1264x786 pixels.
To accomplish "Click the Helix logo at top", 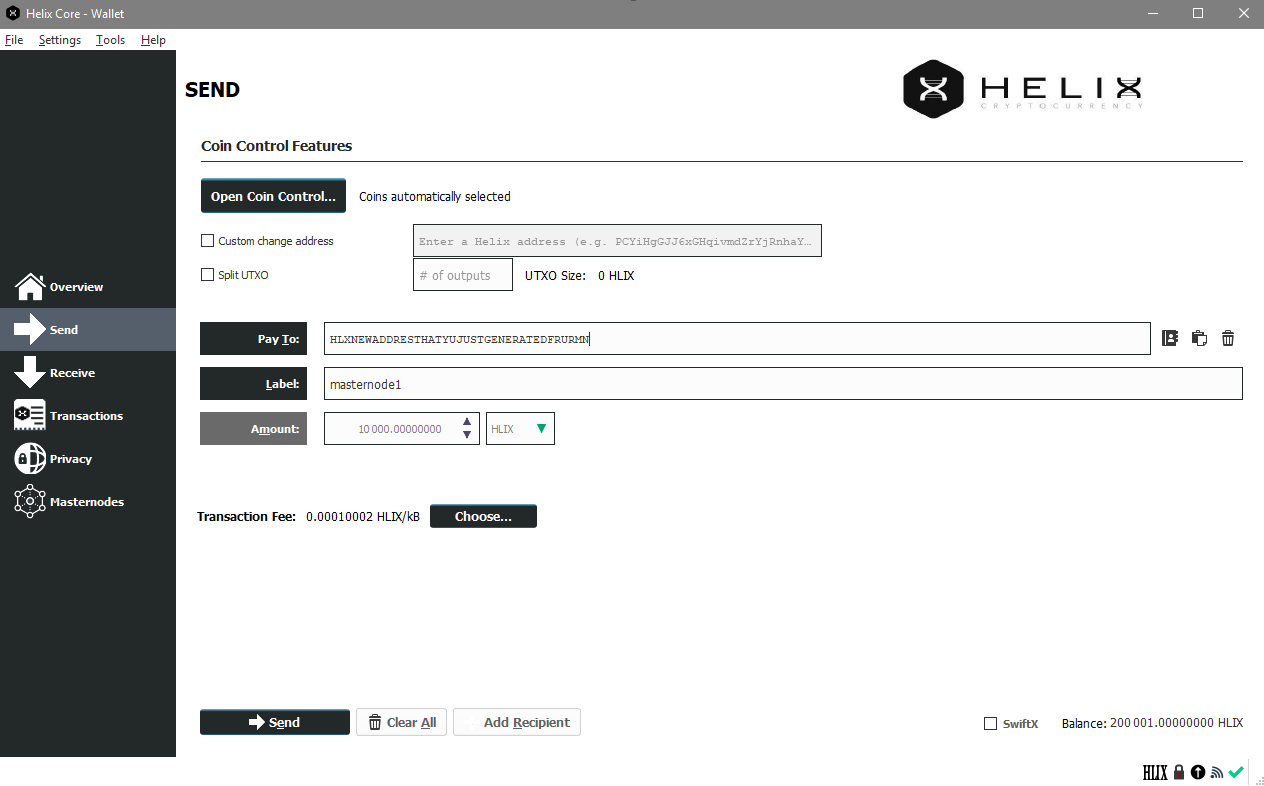I will point(1022,89).
